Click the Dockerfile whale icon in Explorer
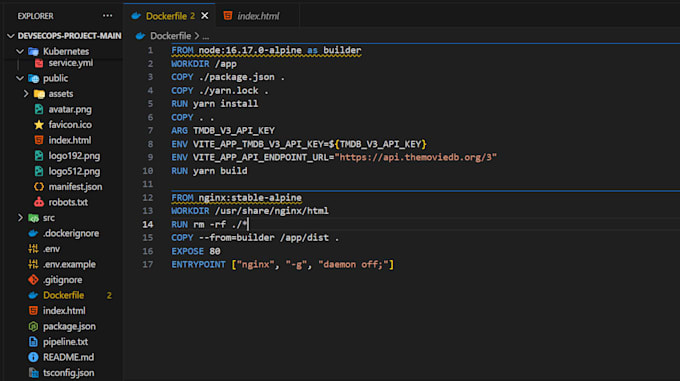 coord(33,296)
